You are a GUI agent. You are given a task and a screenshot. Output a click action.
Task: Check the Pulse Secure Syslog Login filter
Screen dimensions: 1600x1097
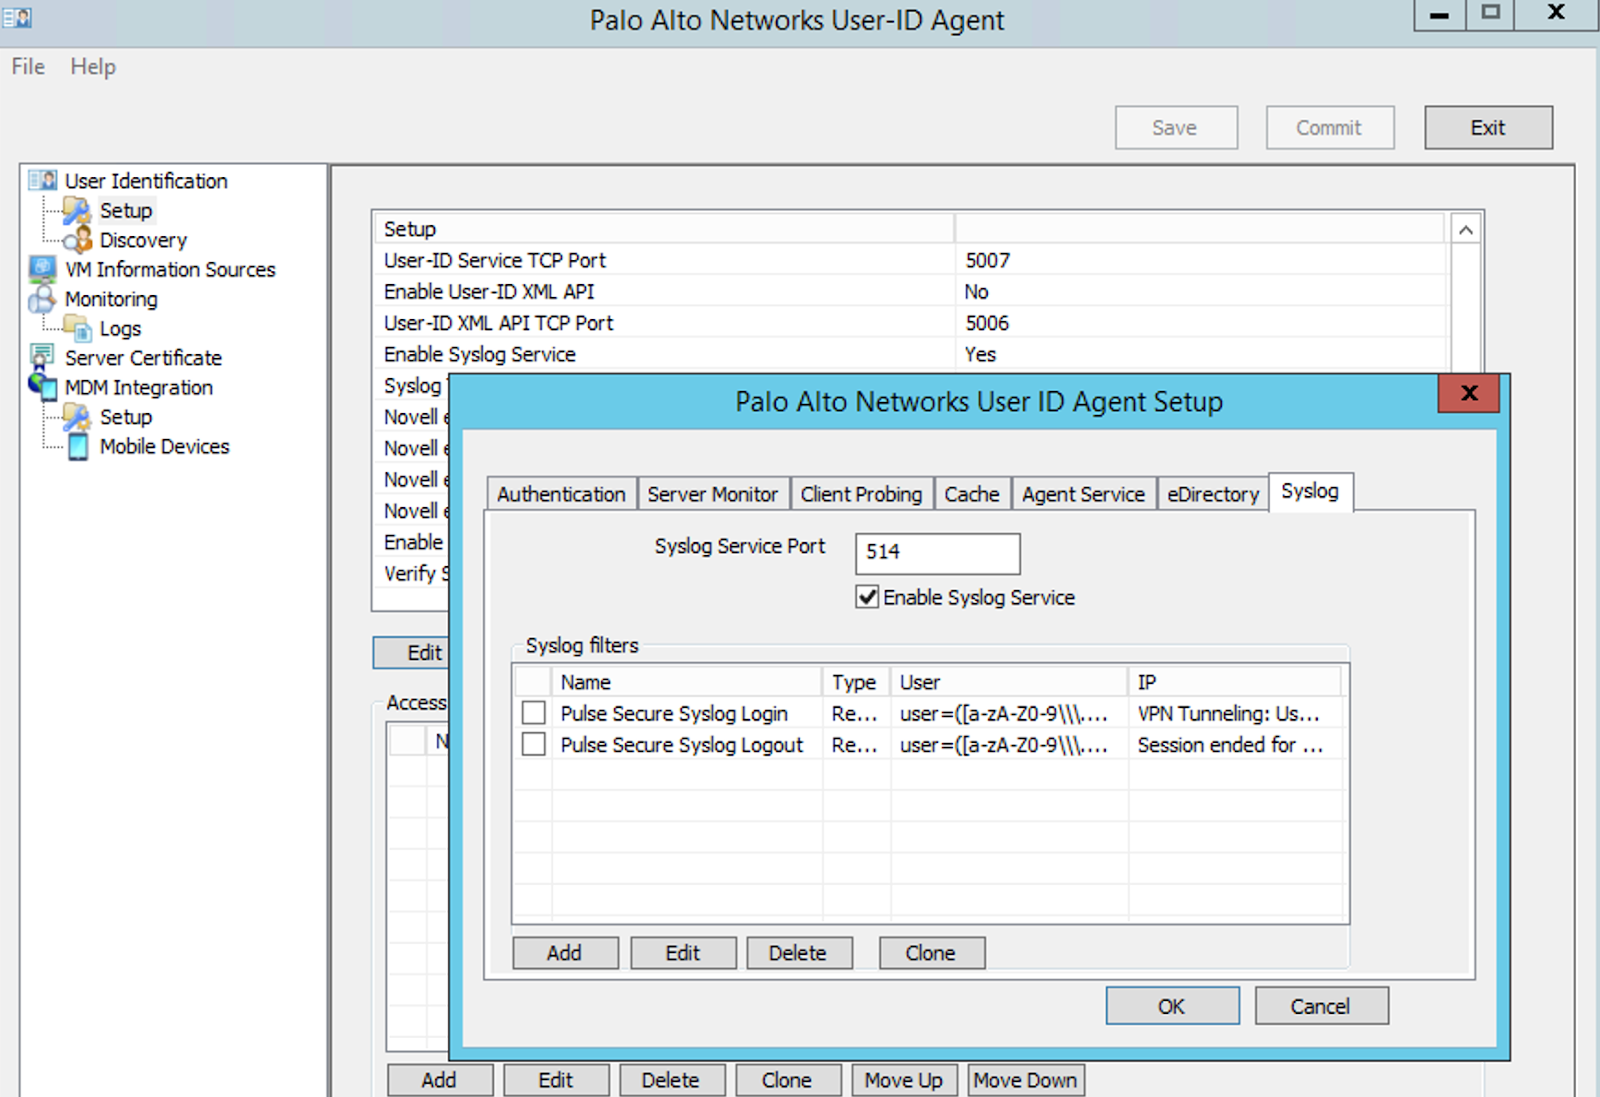pos(533,713)
